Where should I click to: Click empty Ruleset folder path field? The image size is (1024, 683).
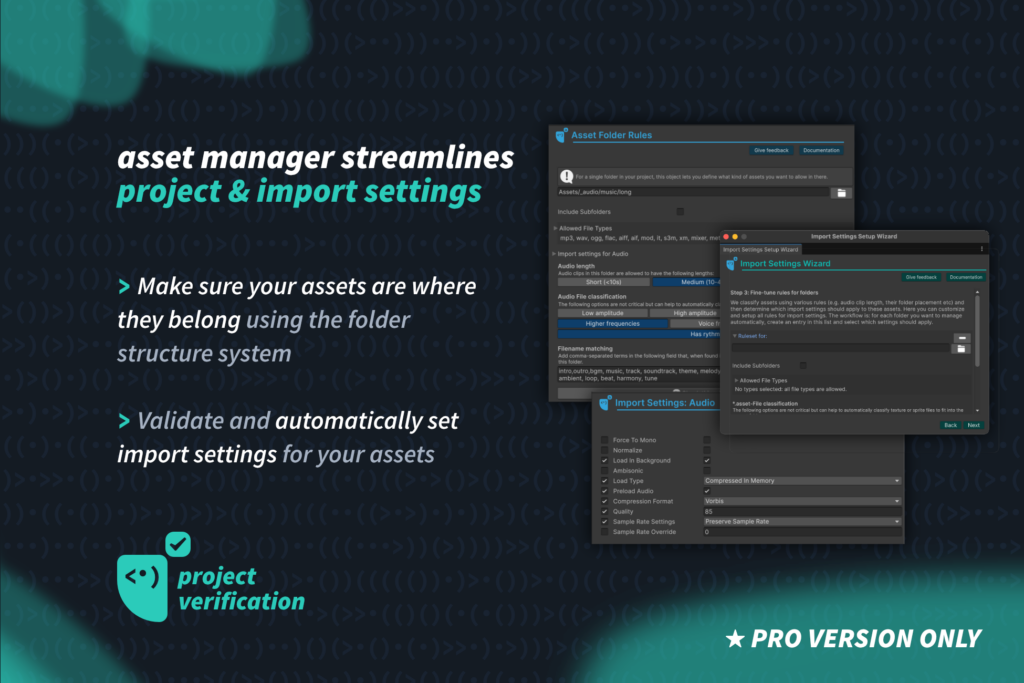[x=841, y=348]
